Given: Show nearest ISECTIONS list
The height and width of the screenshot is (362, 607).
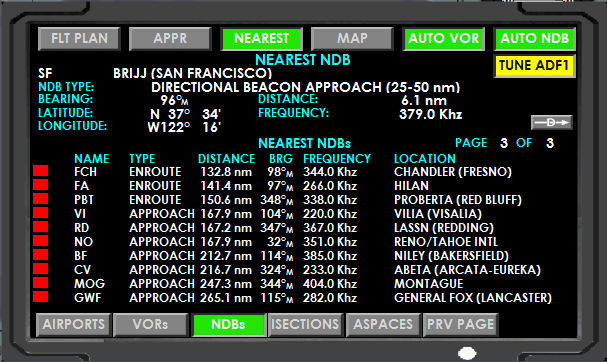Looking at the screenshot, I should (305, 324).
